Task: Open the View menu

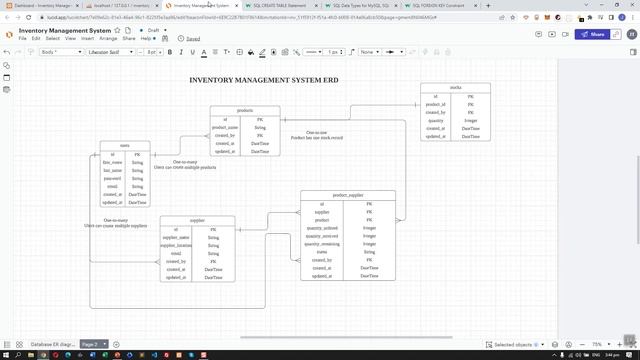Action: point(70,38)
